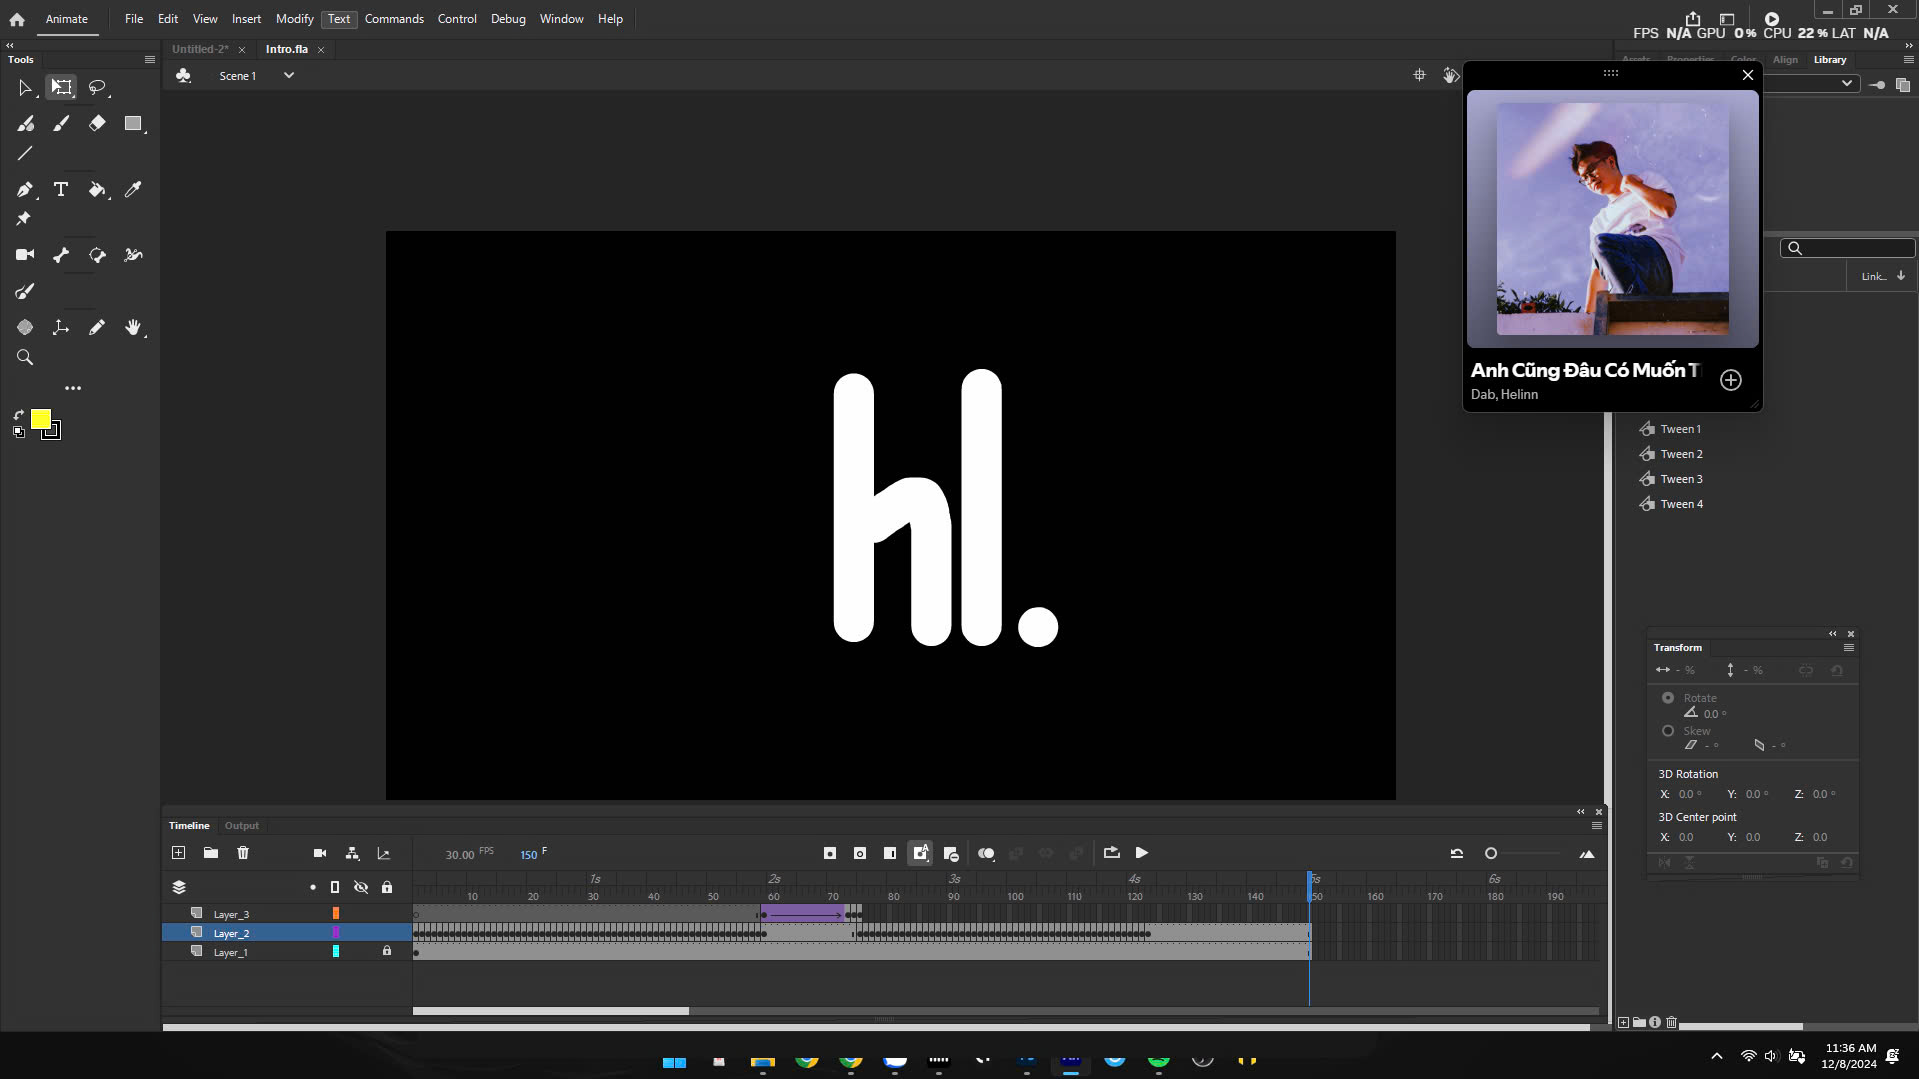
Task: Expand the Library sort arrow
Action: [1901, 276]
